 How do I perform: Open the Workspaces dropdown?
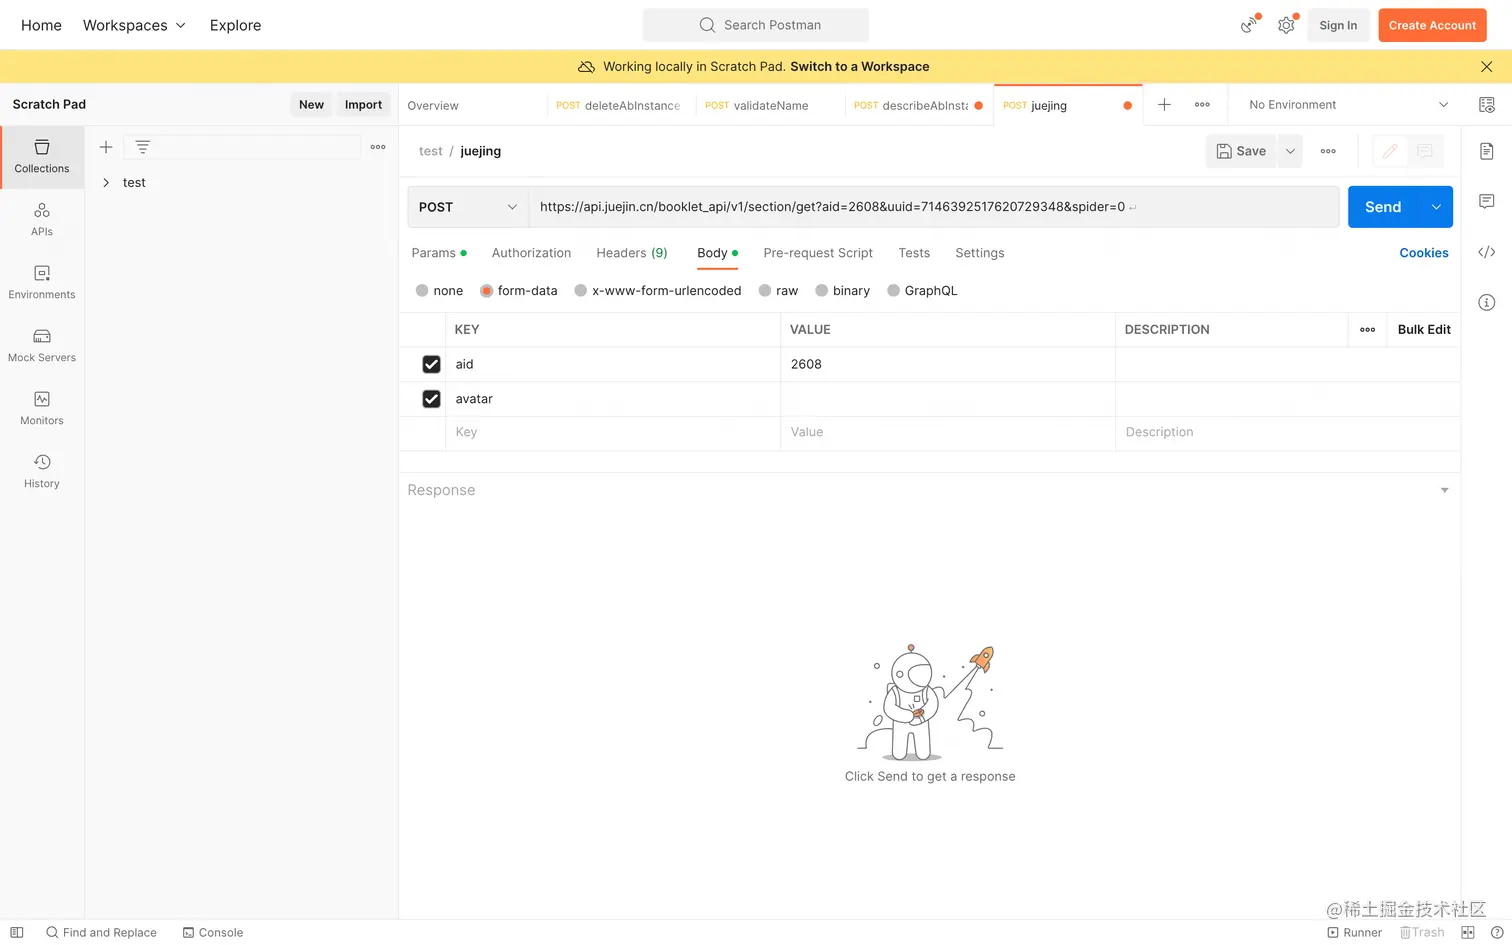(134, 25)
